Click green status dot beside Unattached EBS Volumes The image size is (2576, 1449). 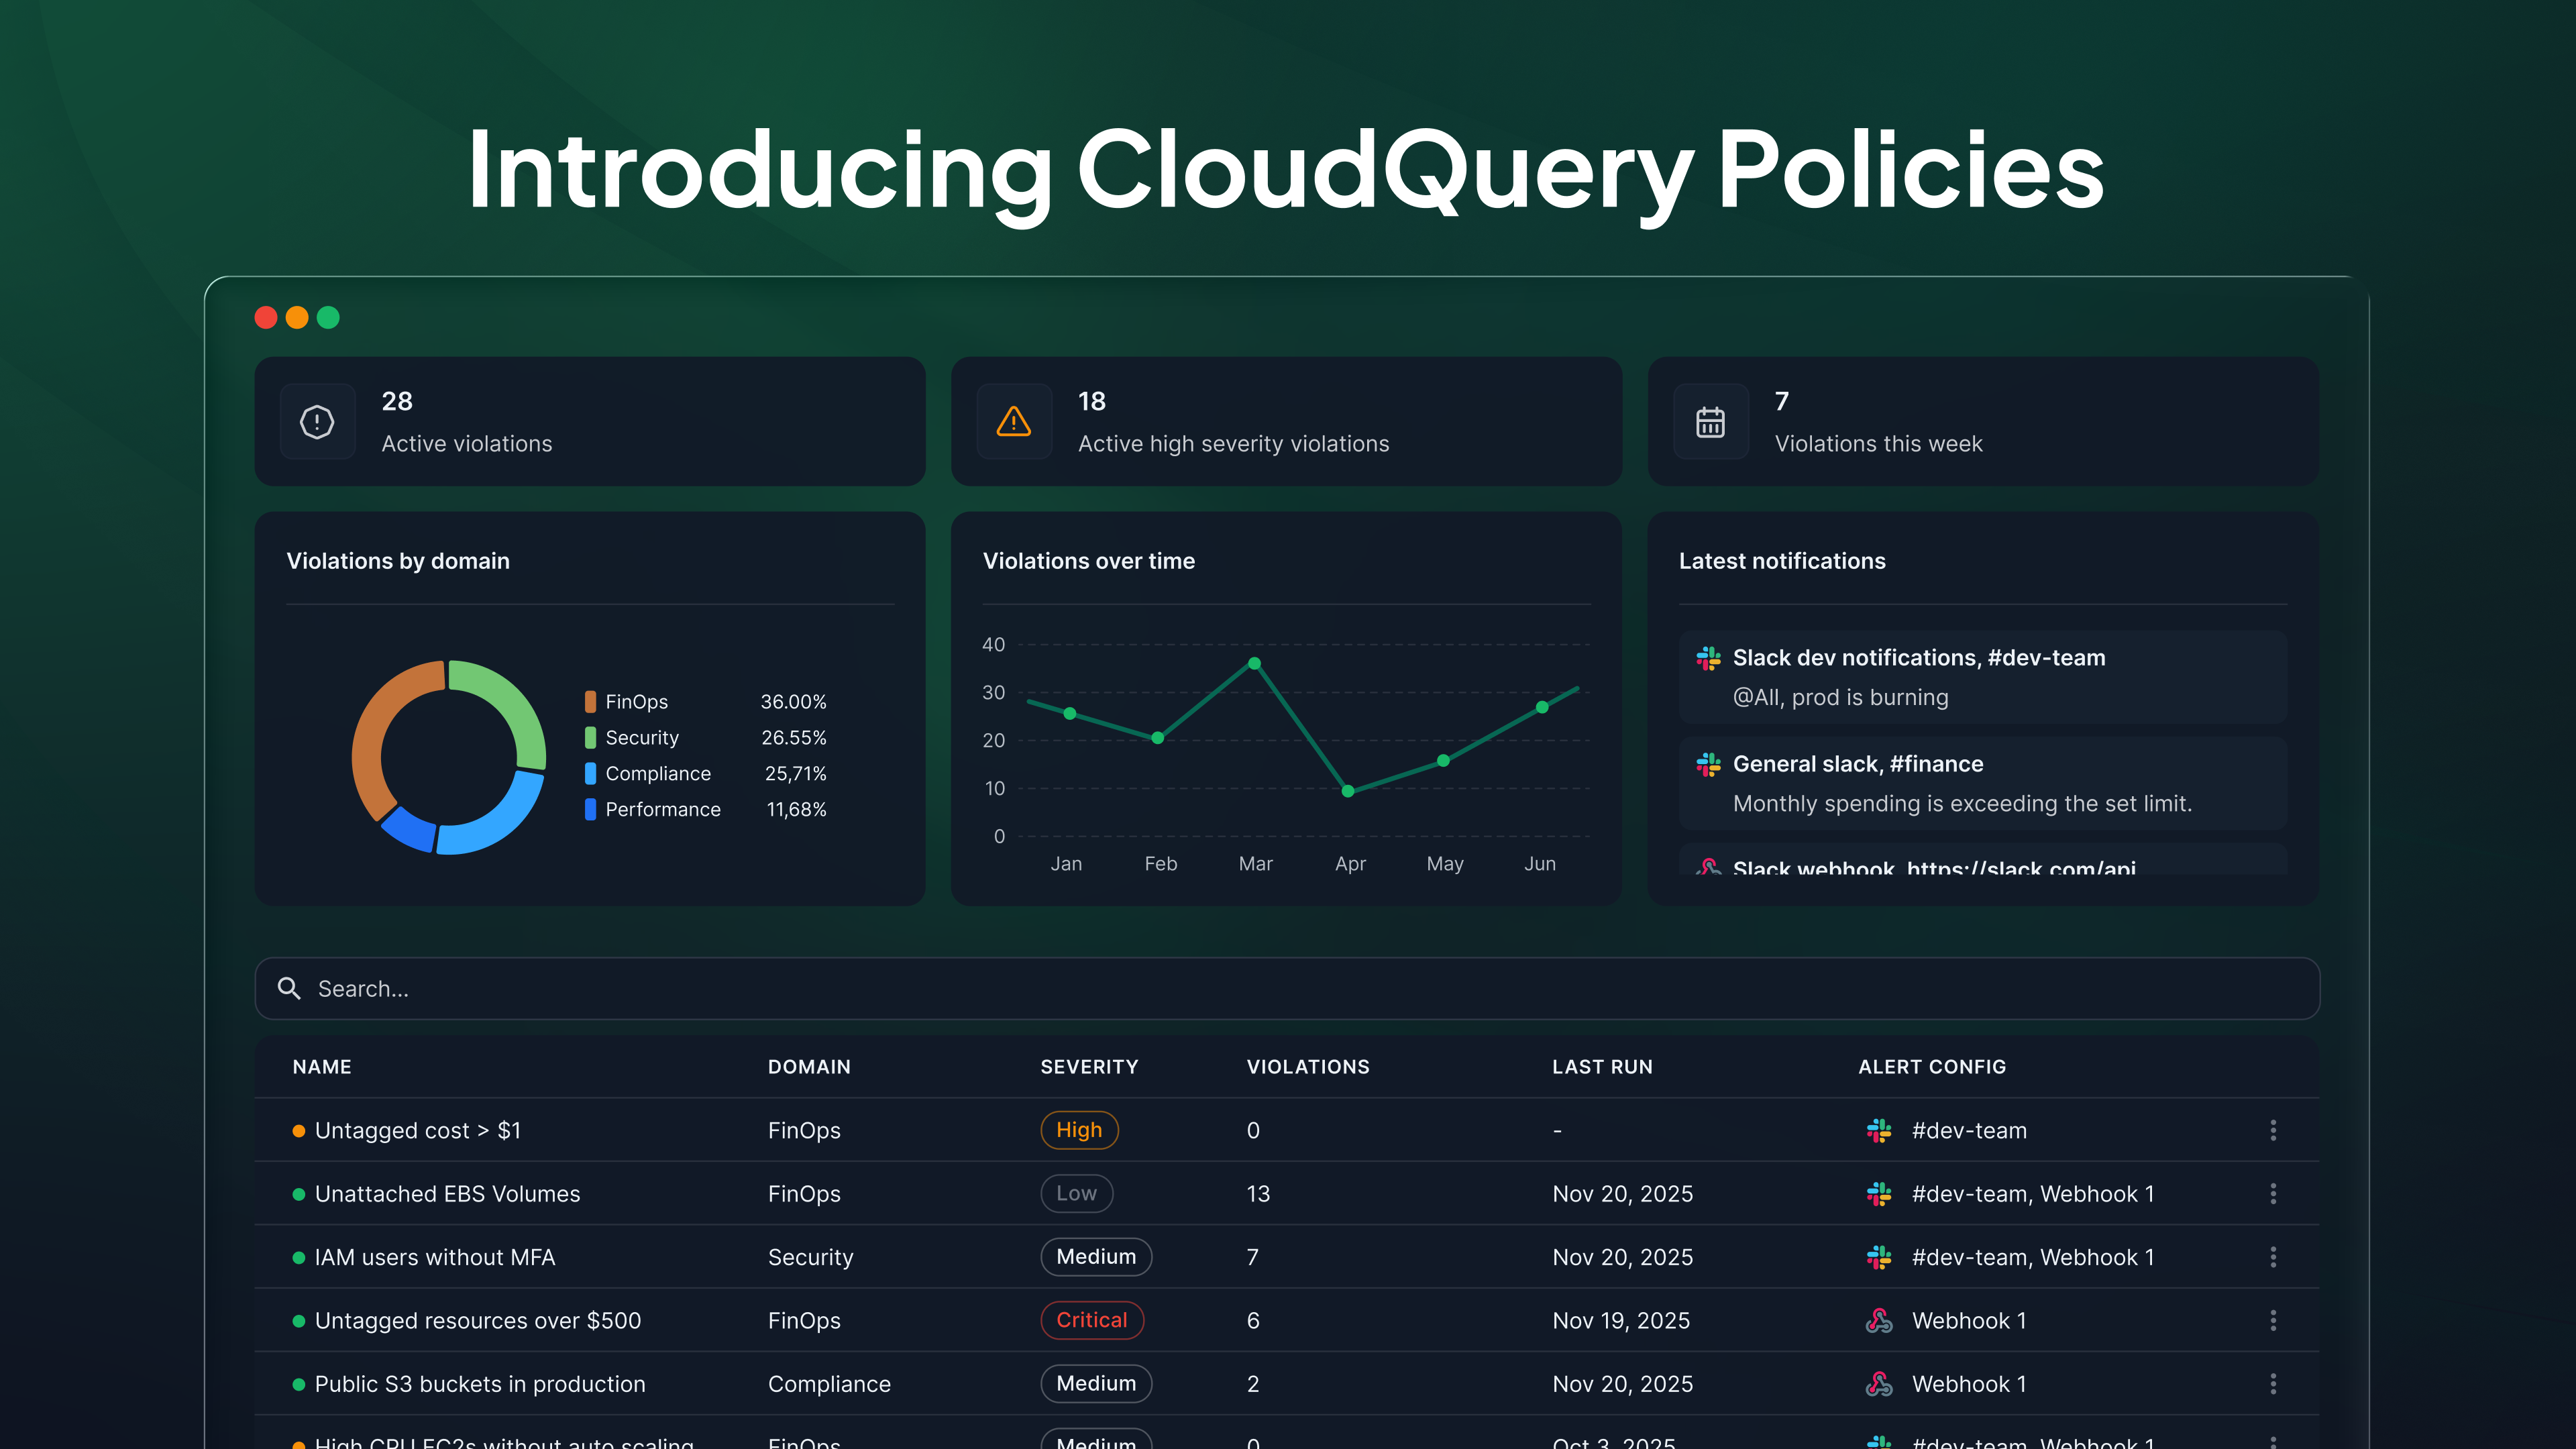[x=298, y=1194]
